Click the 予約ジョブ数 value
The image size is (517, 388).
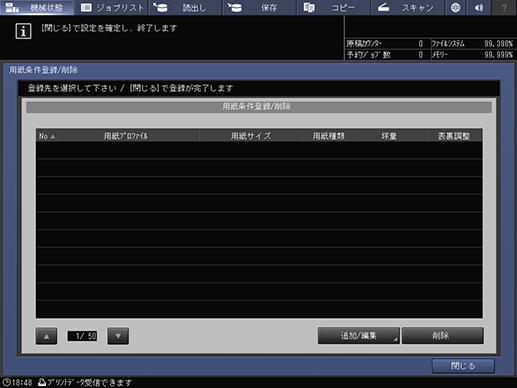(x=421, y=55)
